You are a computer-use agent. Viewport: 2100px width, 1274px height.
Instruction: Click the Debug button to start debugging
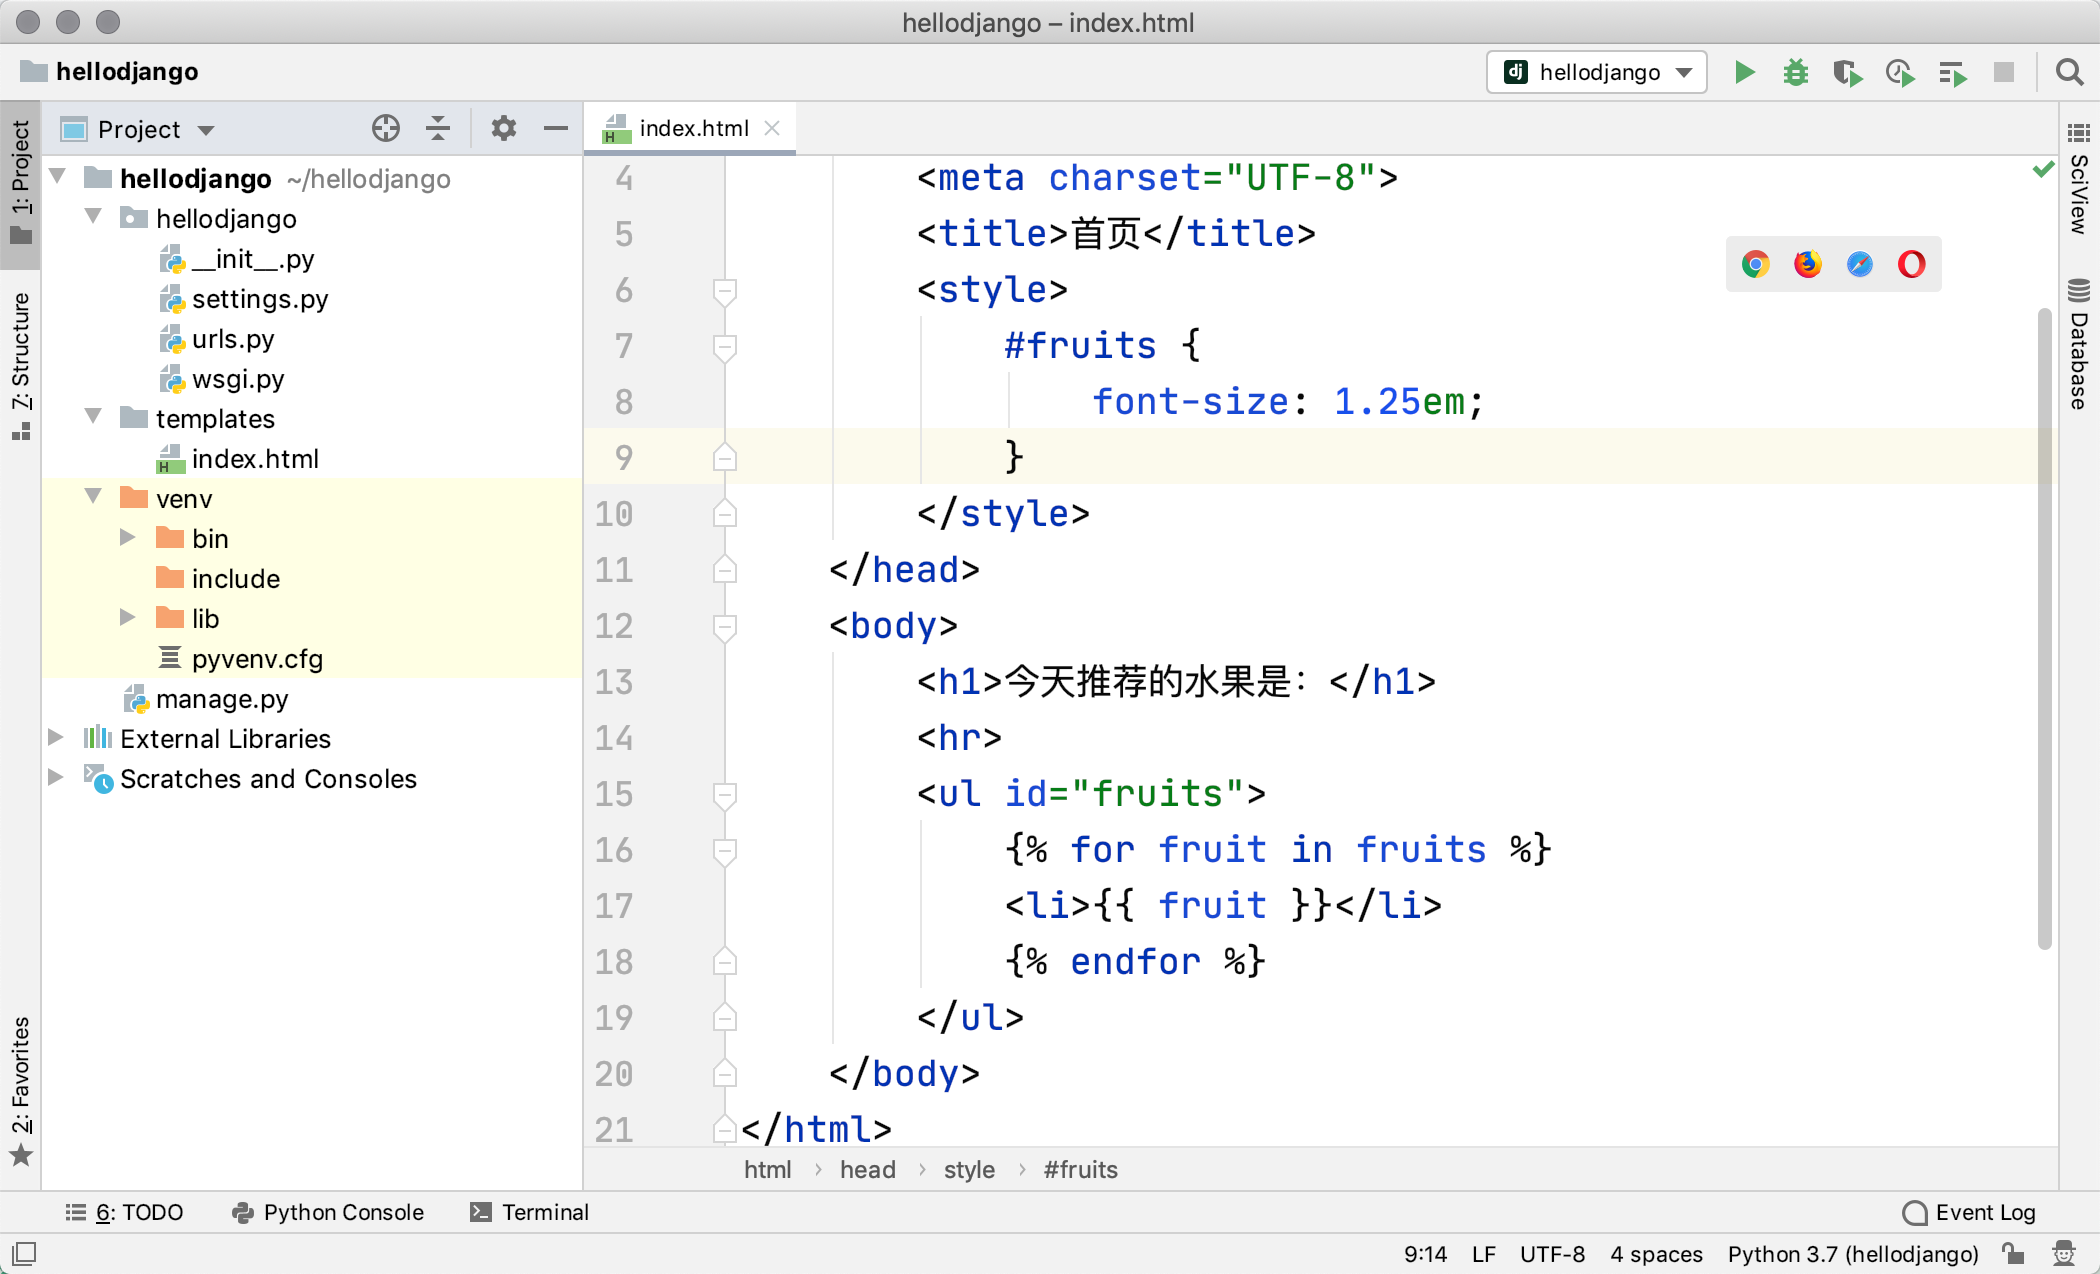pos(1796,71)
